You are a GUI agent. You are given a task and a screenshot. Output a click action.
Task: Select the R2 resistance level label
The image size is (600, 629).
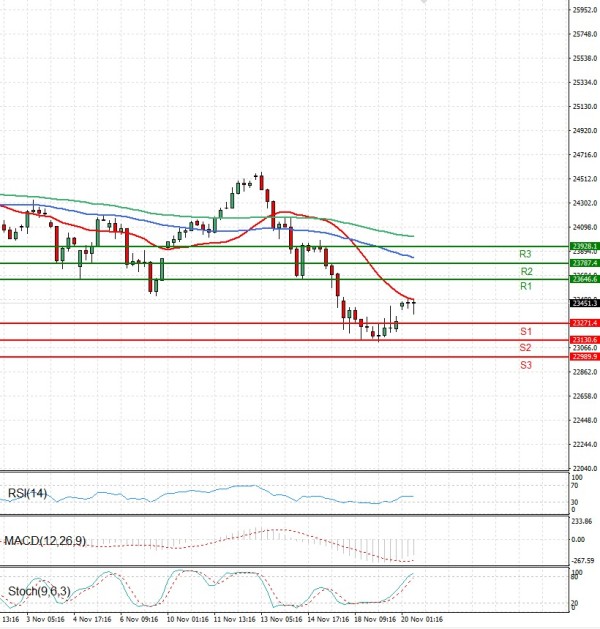click(525, 271)
